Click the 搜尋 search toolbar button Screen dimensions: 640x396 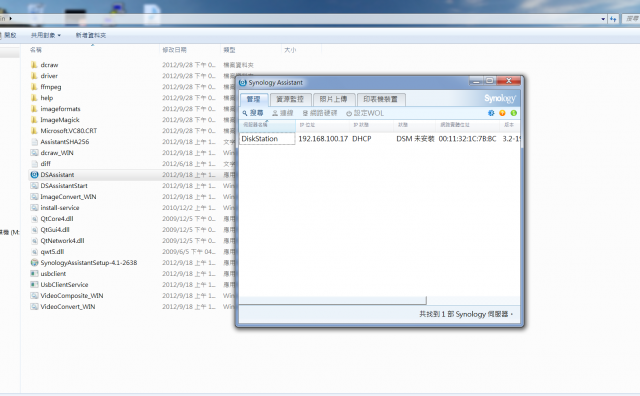pos(253,113)
